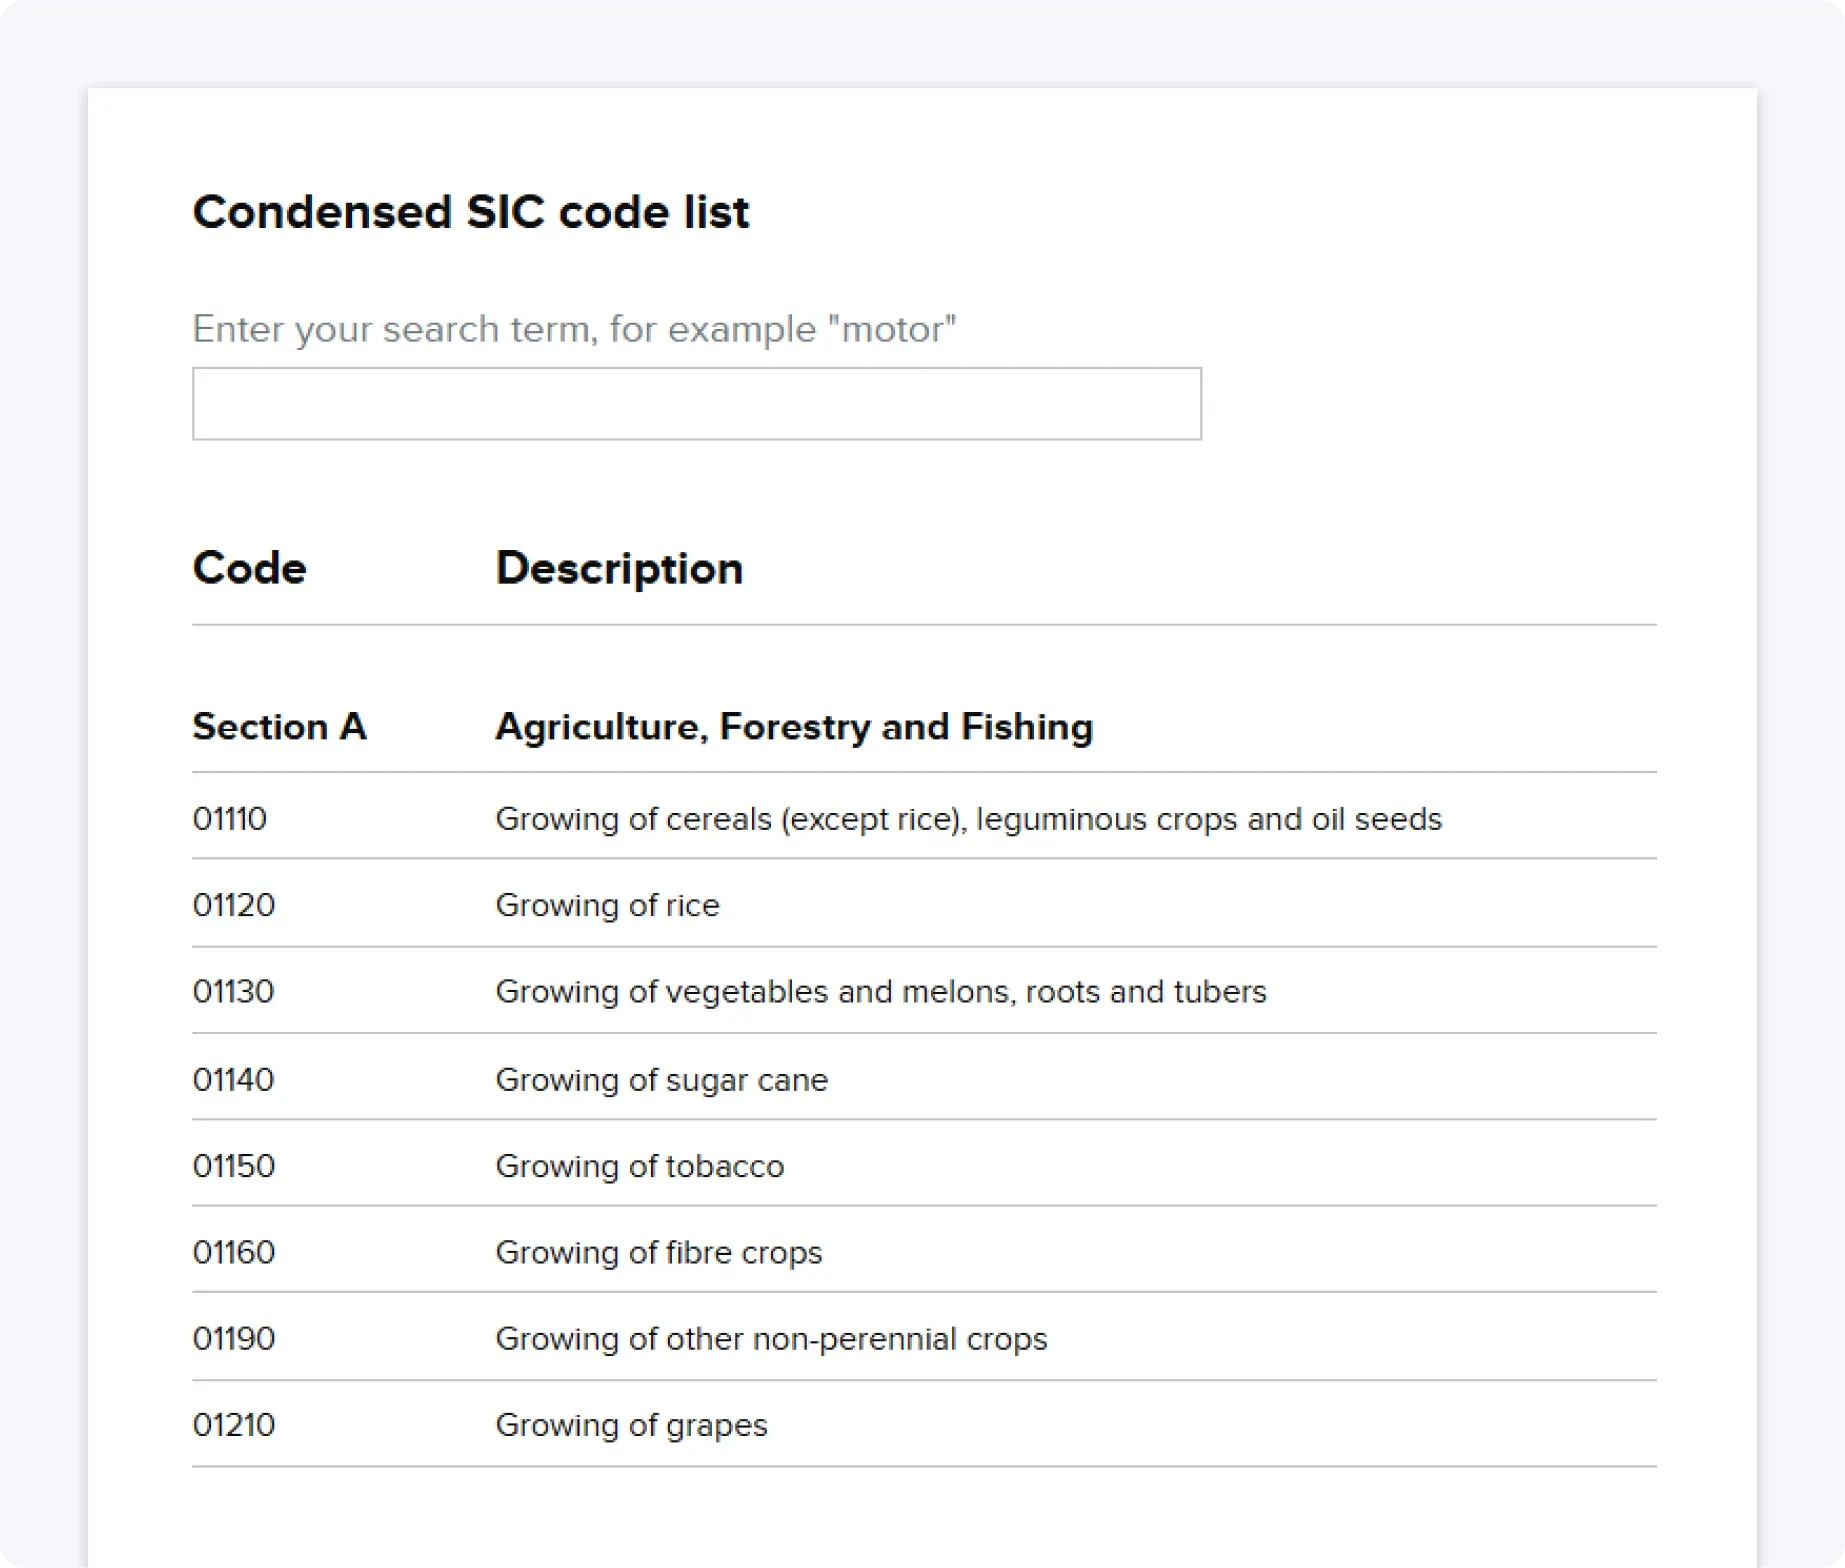Select code 01190 in the table

(x=234, y=1338)
